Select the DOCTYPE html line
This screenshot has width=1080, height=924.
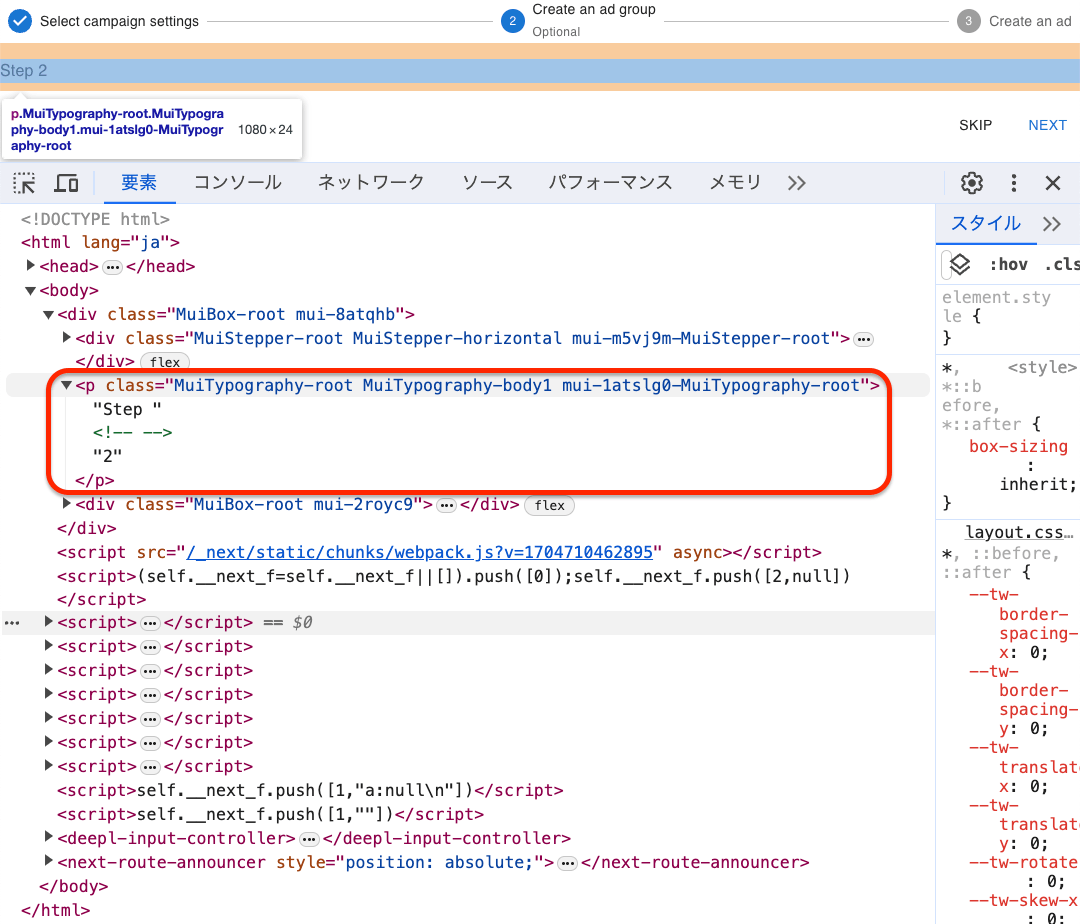click(95, 219)
